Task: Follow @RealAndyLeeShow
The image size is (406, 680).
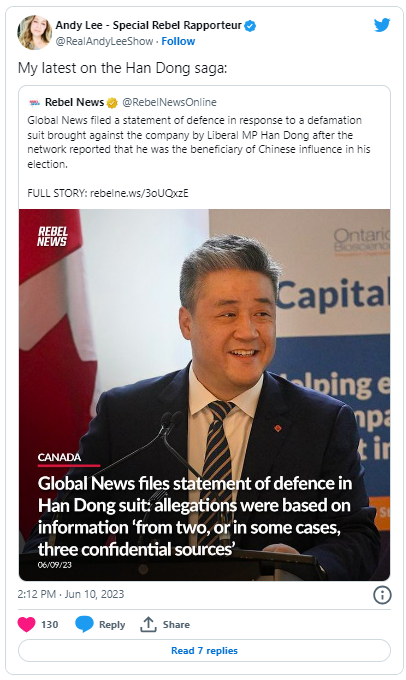Action: coord(178,41)
